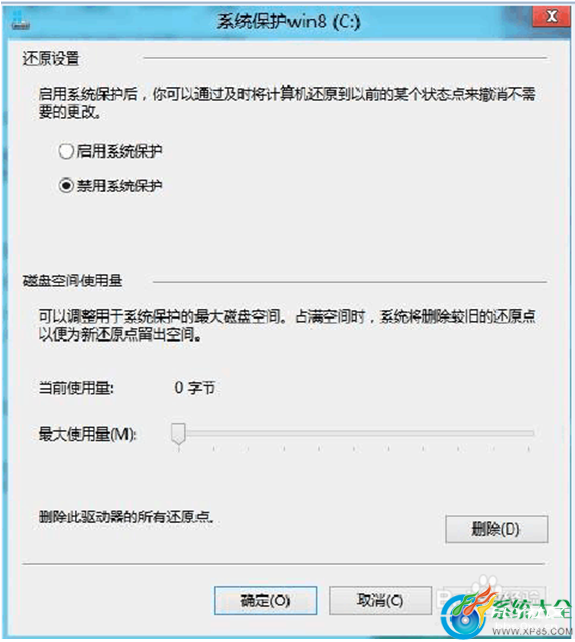Click the 删除此驱动器的所有还原点 description text
The width and height of the screenshot is (575, 642).
tap(126, 517)
